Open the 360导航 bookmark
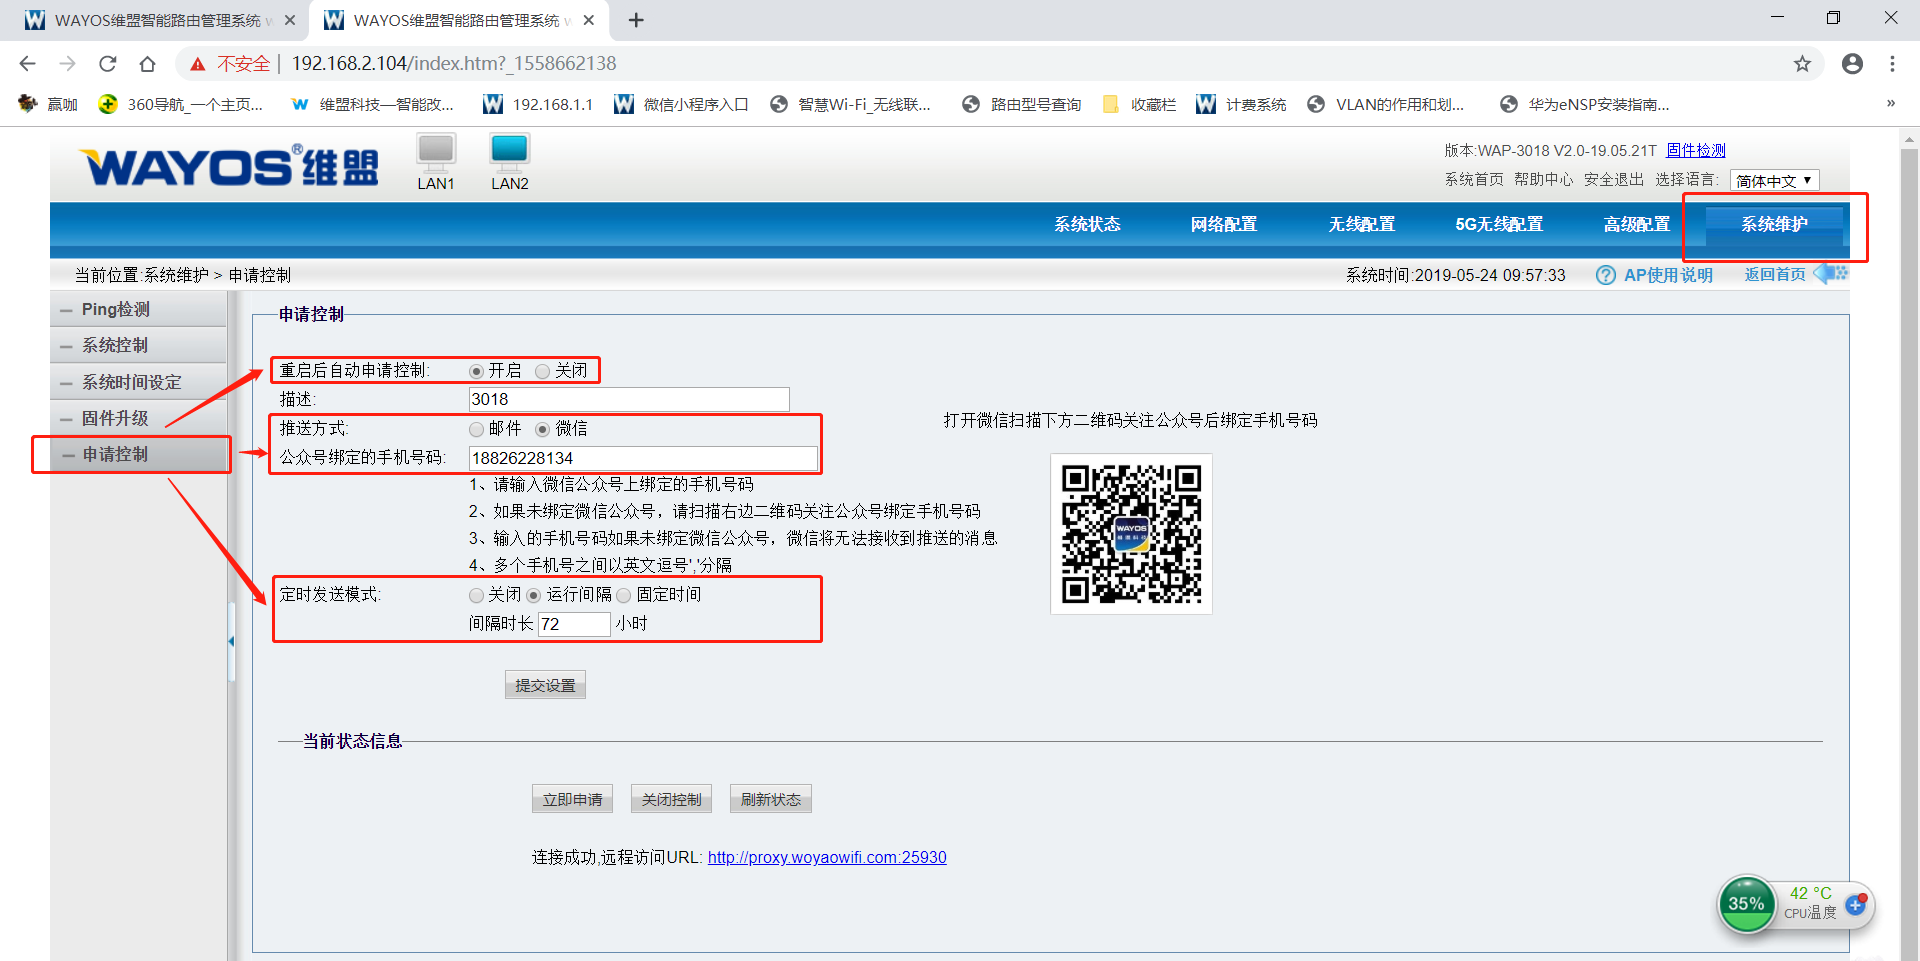1920x961 pixels. point(181,104)
